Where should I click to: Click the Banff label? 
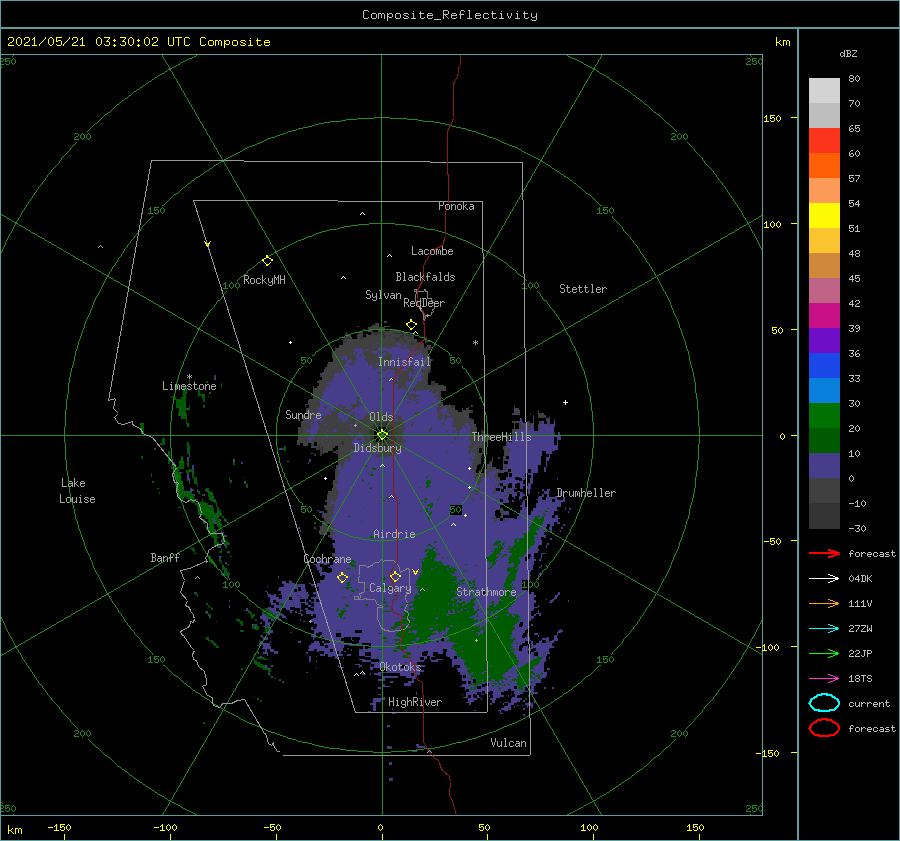click(165, 557)
